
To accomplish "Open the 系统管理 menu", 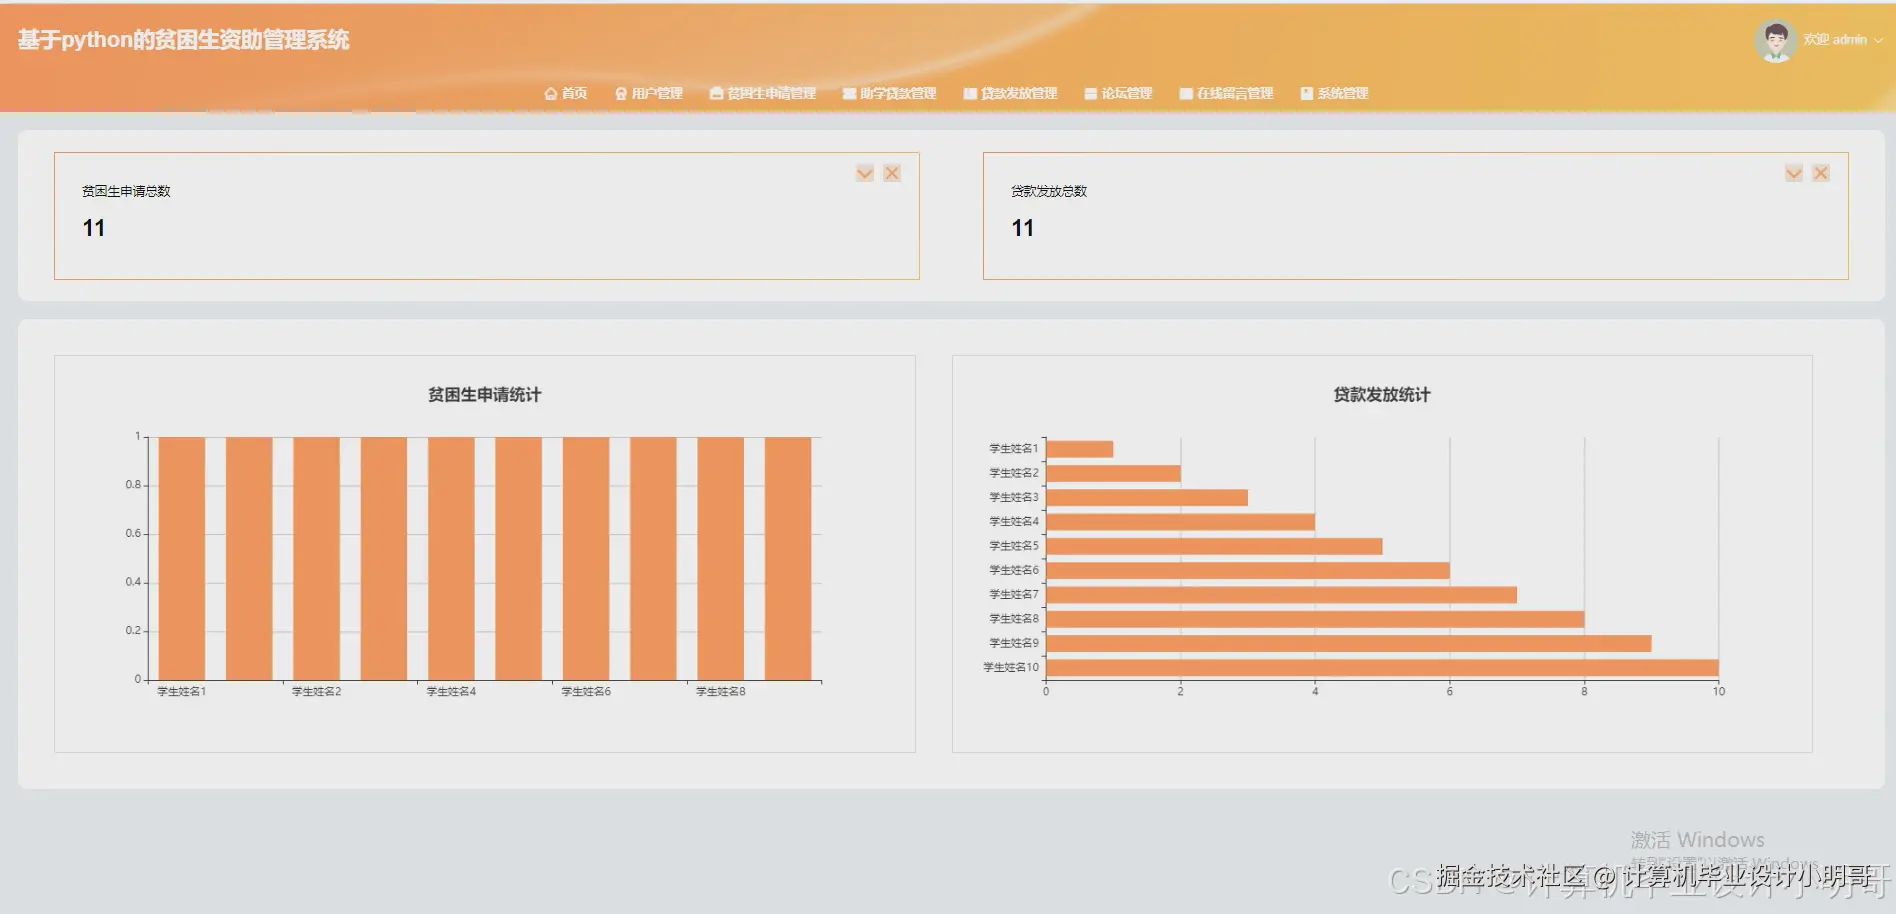I will [x=1334, y=93].
